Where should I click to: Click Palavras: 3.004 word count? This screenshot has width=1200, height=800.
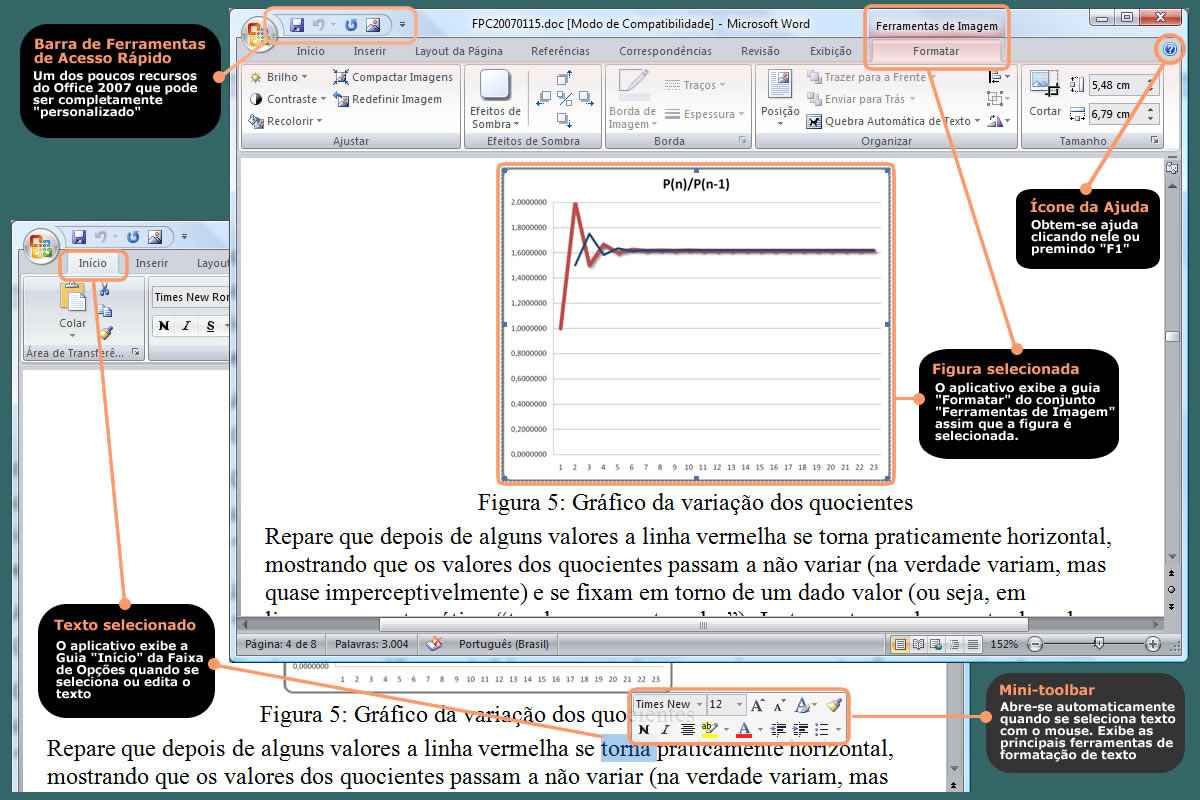point(371,645)
